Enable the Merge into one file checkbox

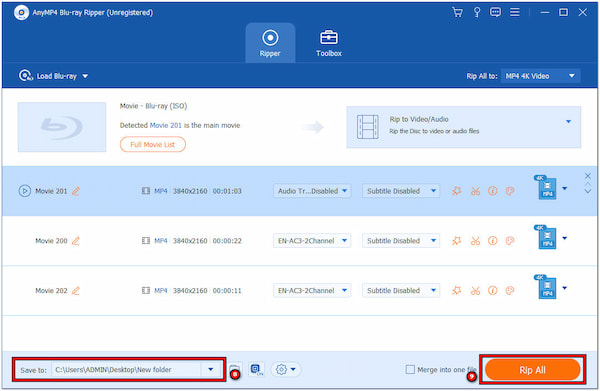pos(410,370)
